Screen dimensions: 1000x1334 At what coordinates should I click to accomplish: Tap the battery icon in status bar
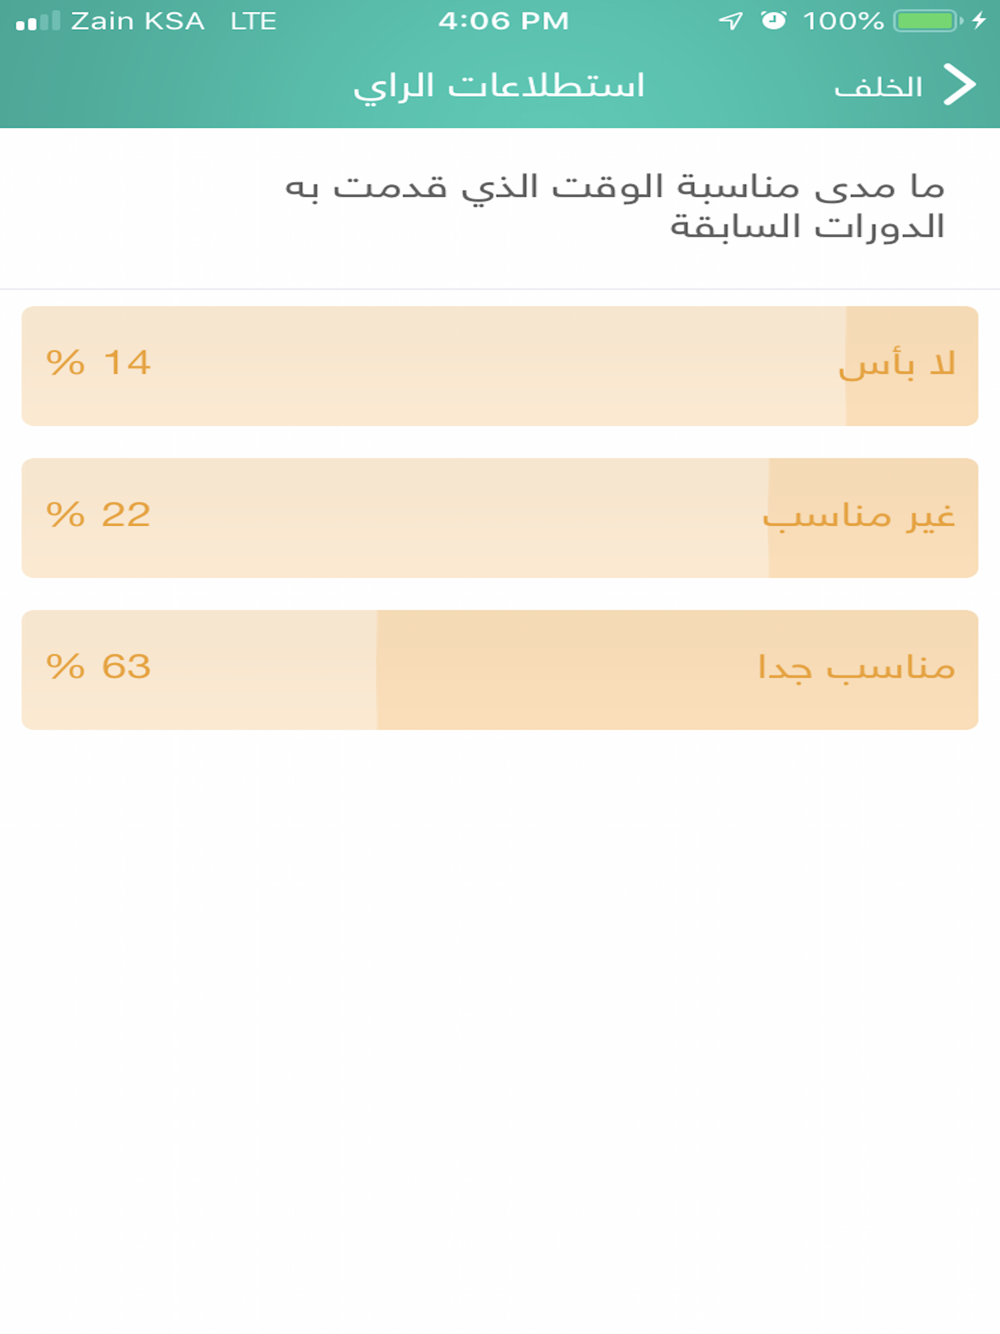(927, 21)
